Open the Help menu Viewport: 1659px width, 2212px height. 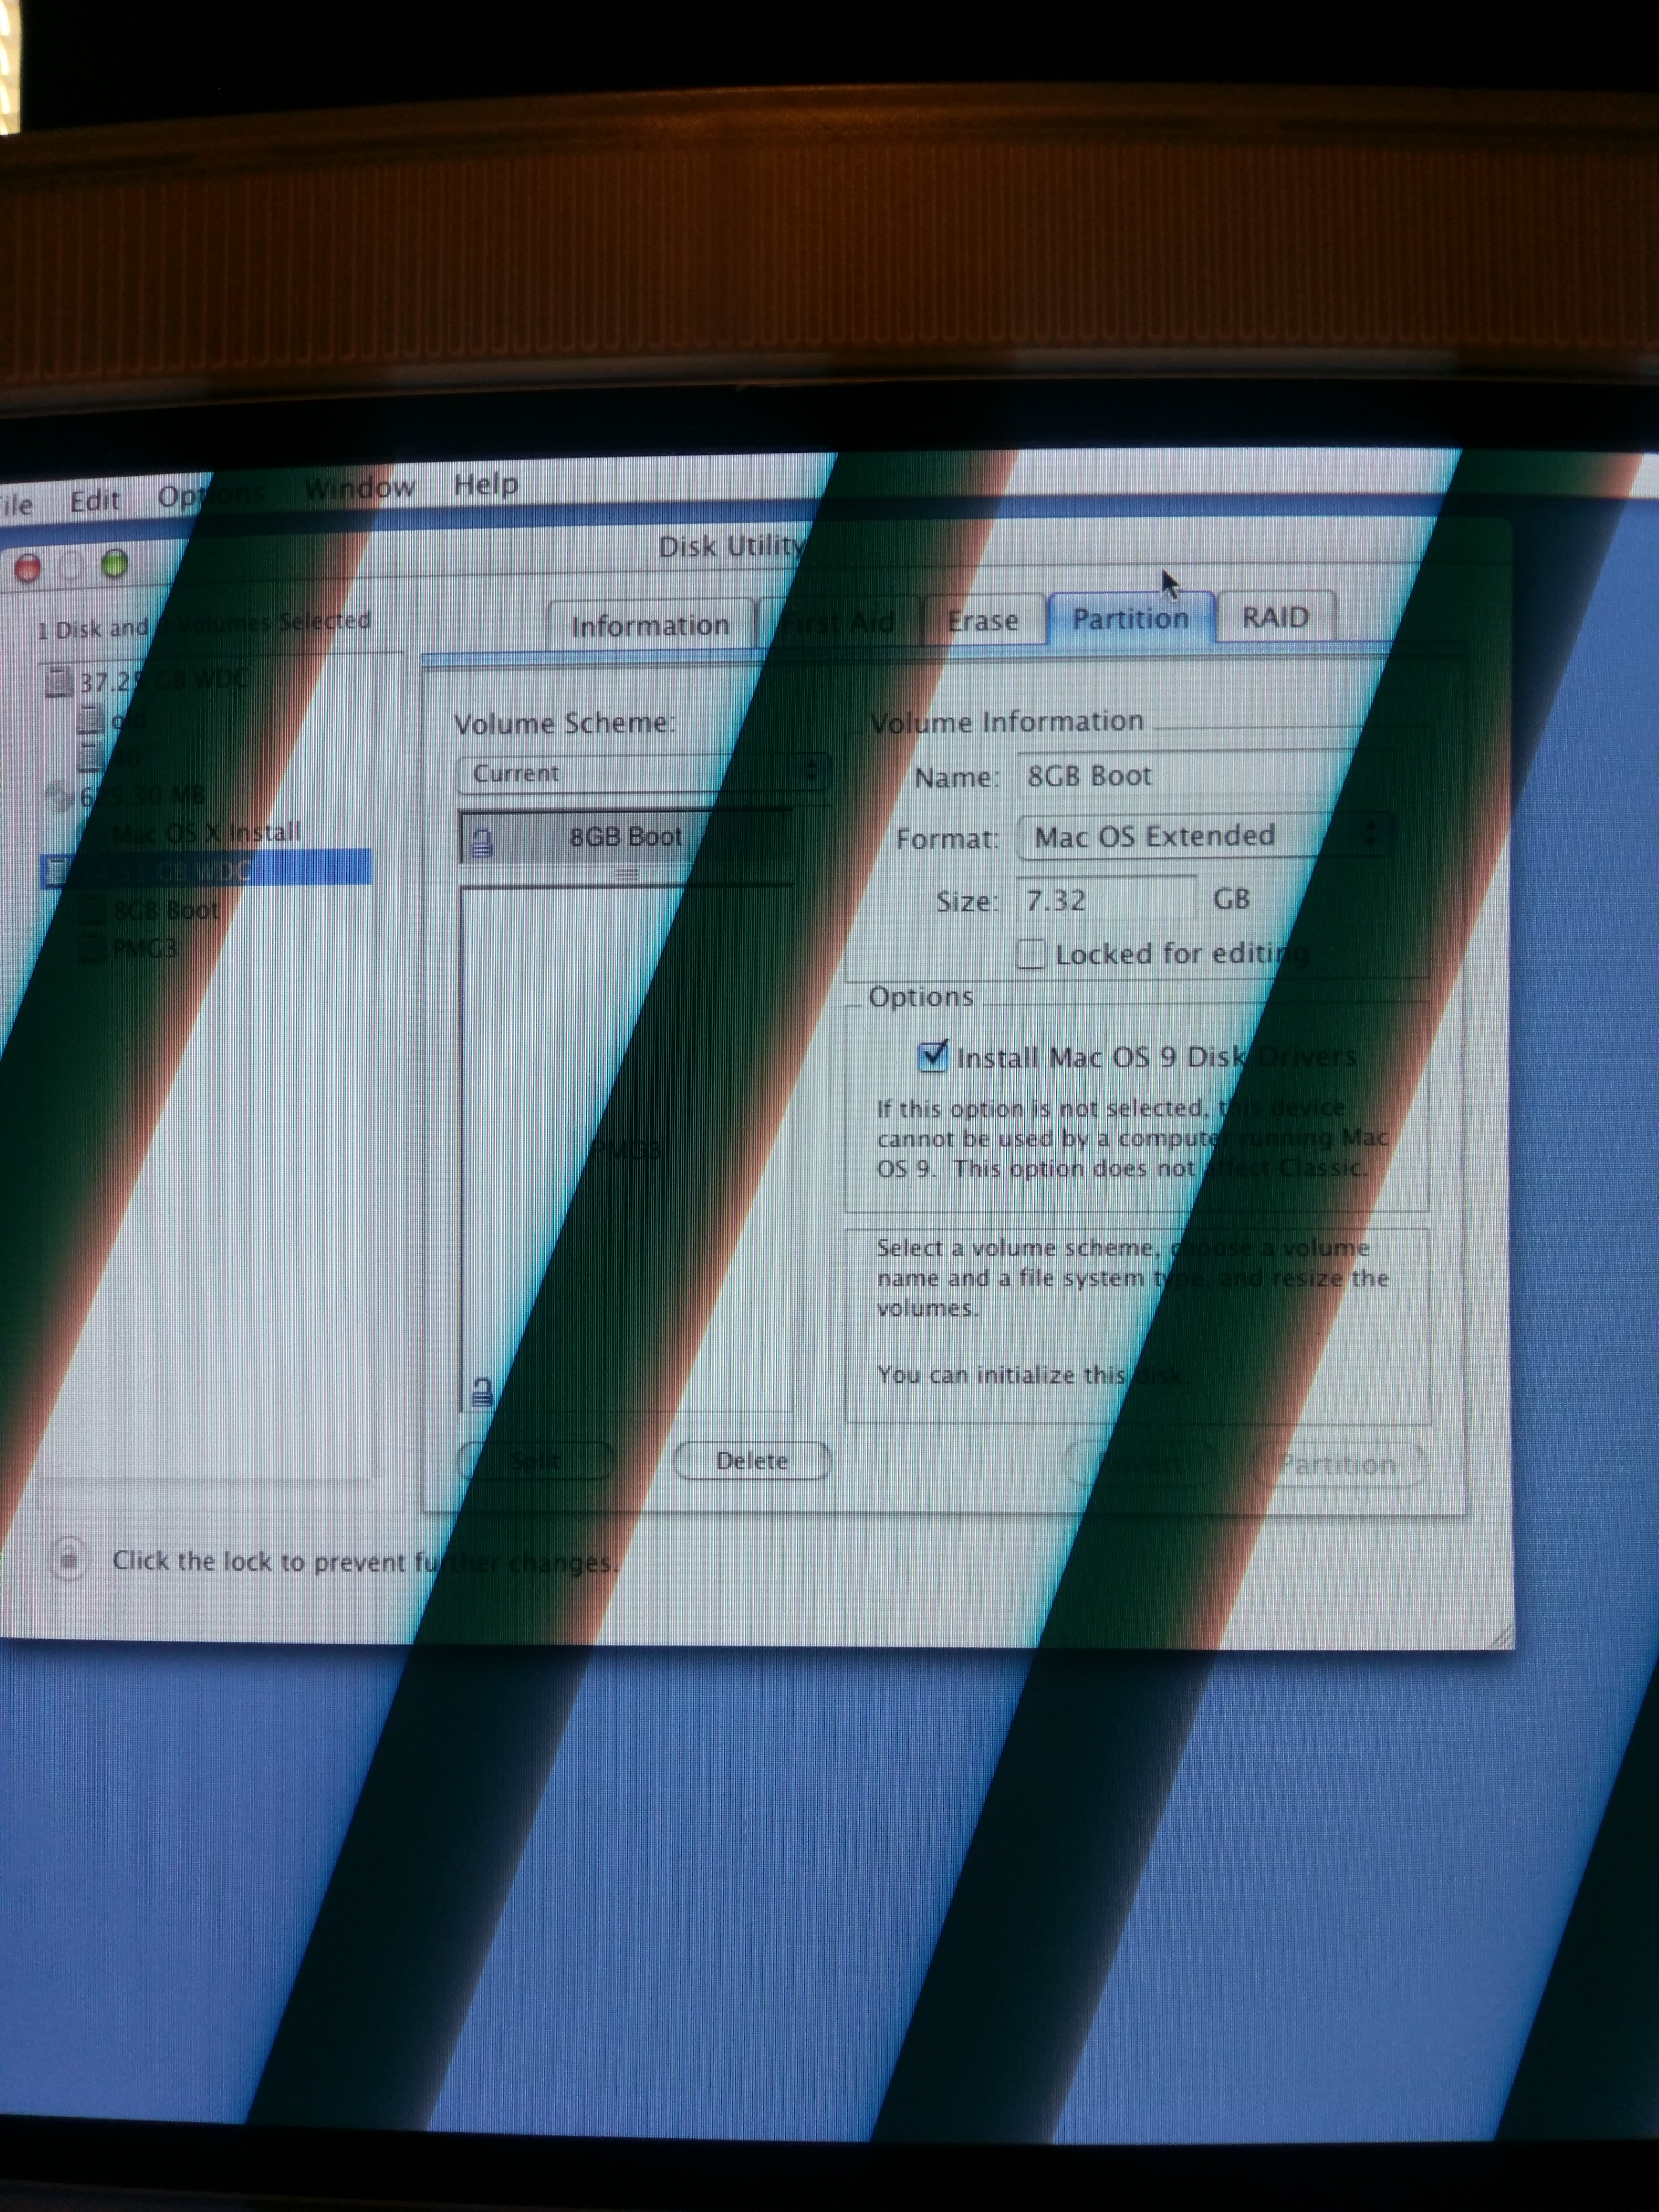coord(485,484)
